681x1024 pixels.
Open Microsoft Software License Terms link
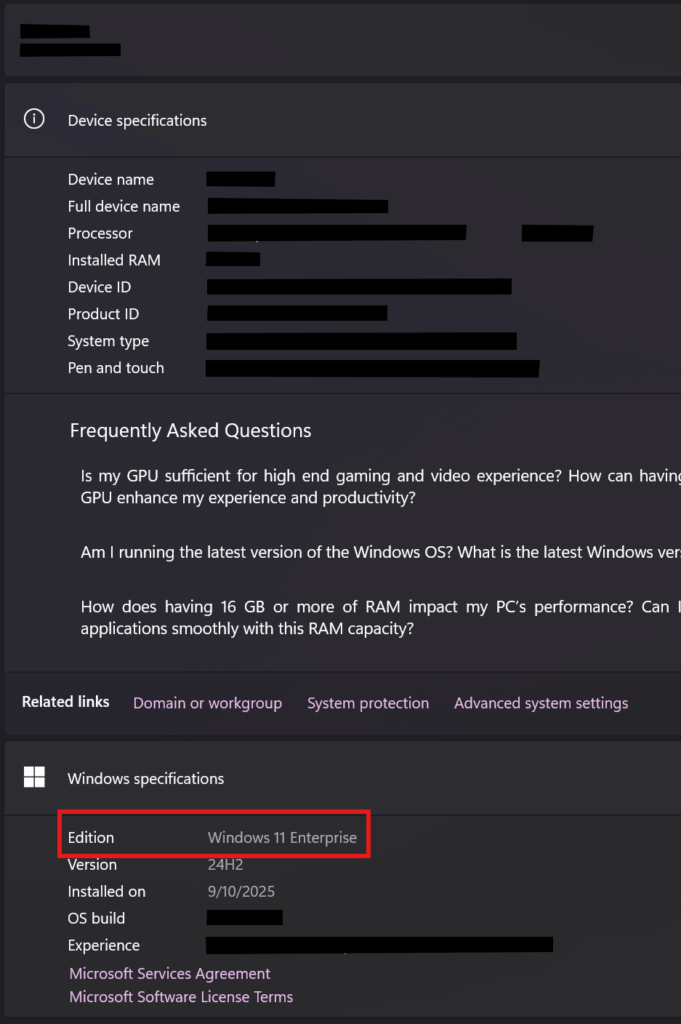point(181,996)
